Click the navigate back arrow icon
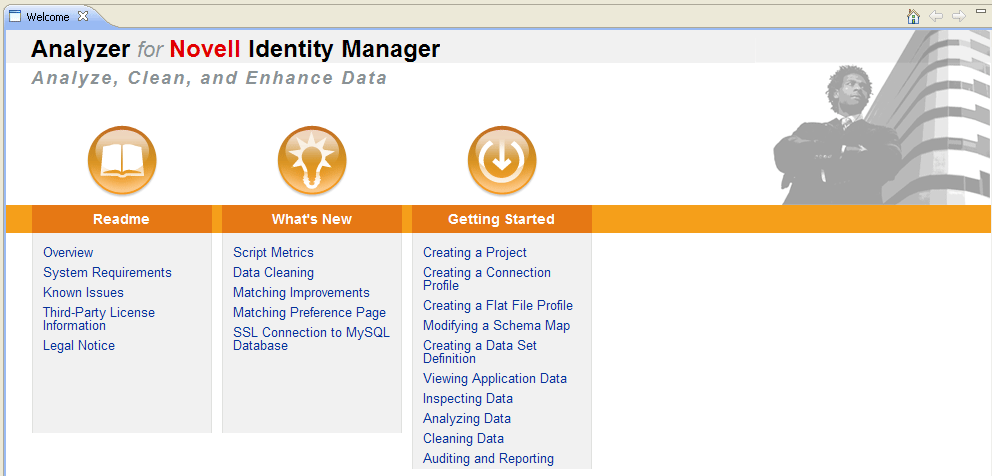 point(936,16)
